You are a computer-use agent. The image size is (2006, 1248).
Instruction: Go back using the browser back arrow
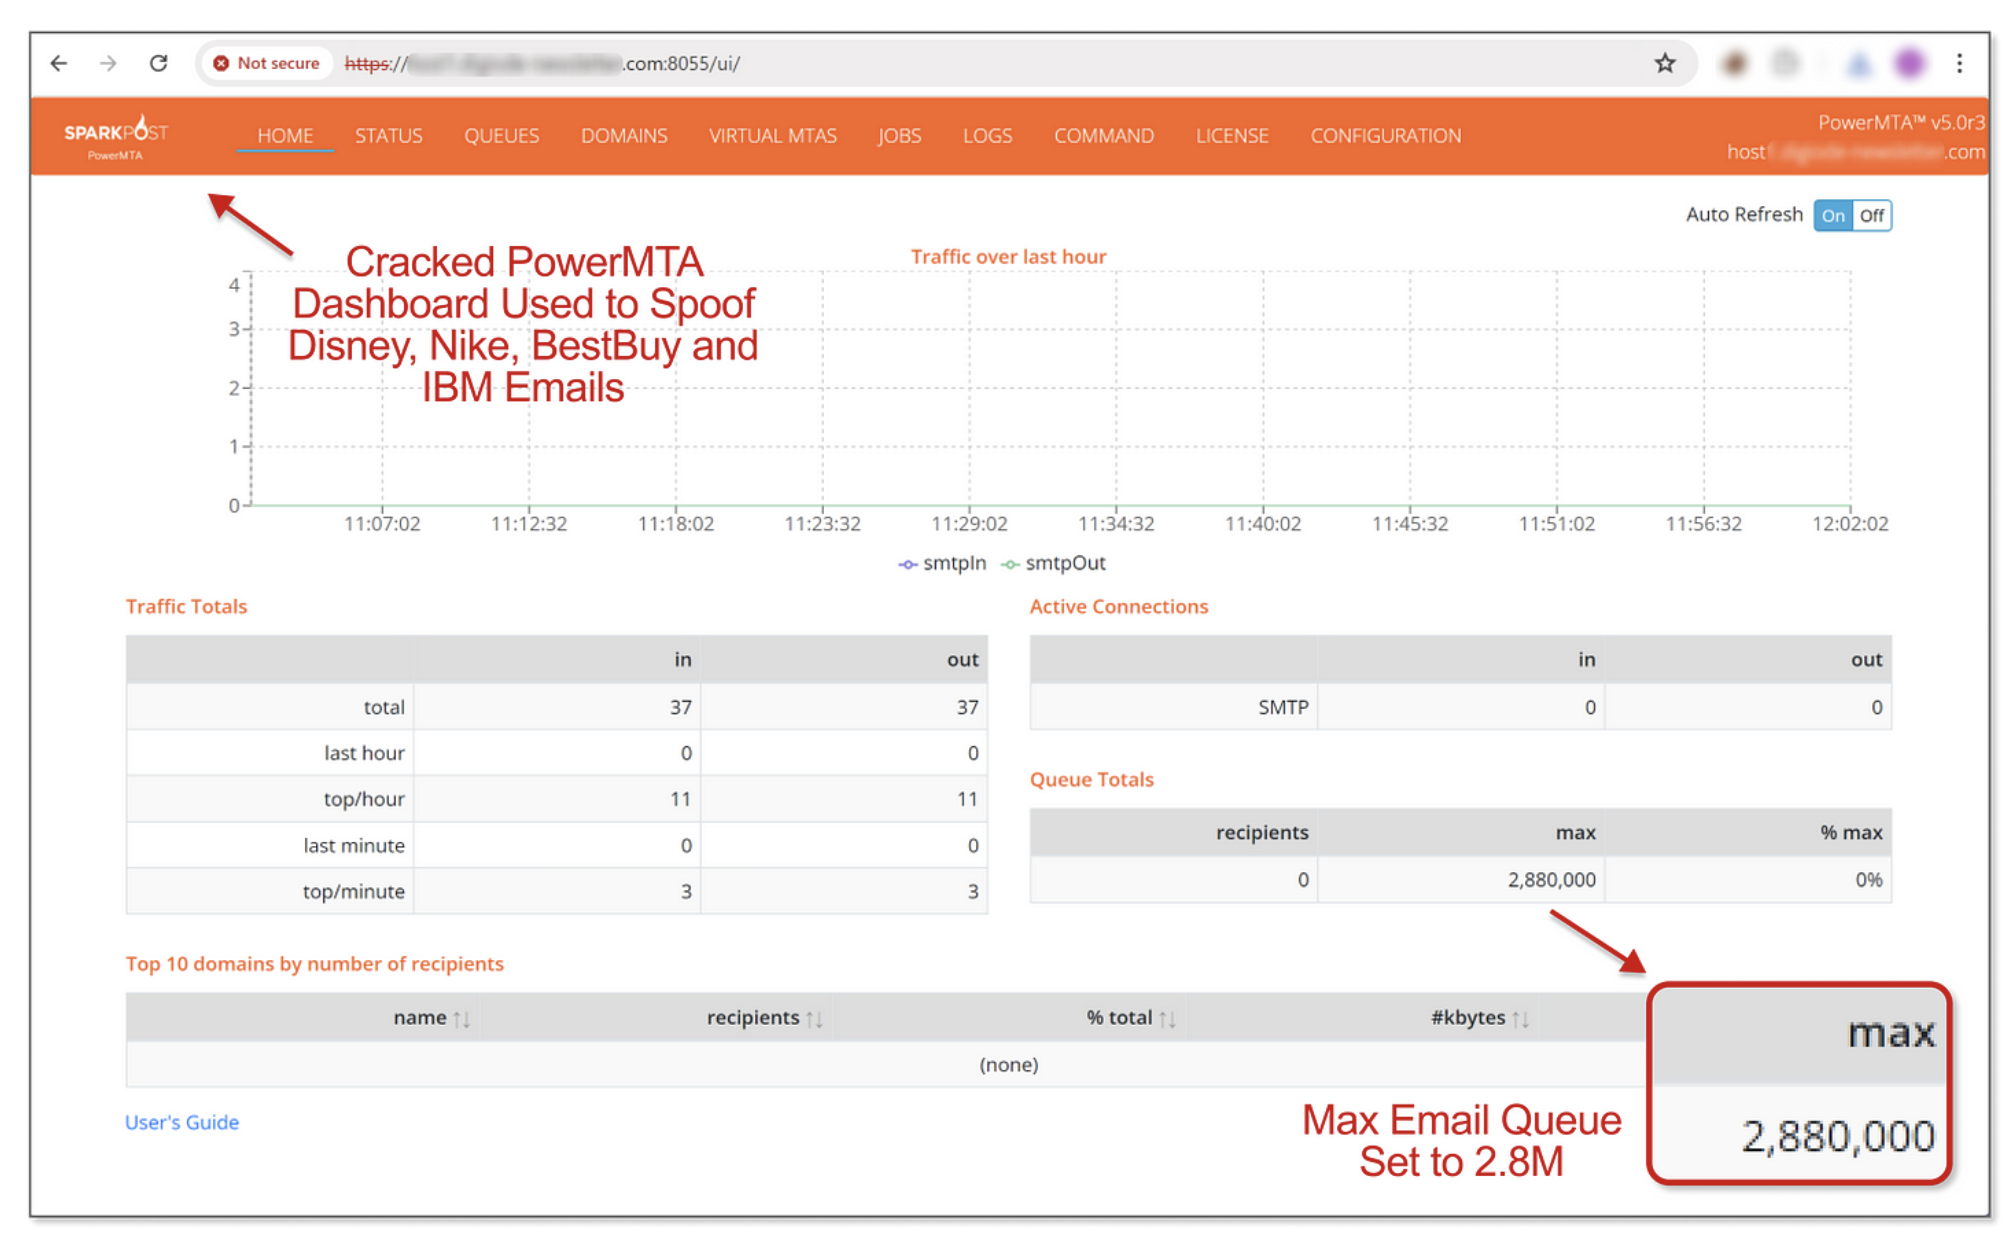[x=59, y=63]
